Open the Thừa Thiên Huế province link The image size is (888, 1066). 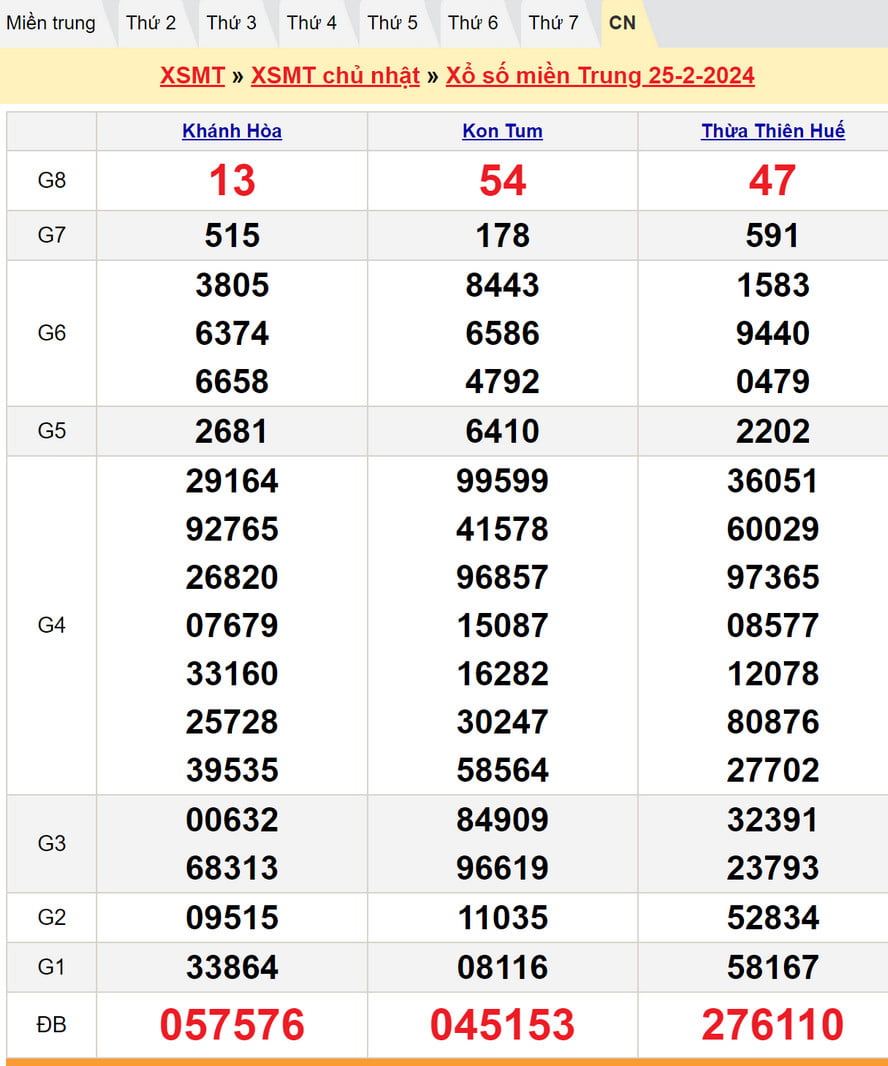click(x=773, y=131)
